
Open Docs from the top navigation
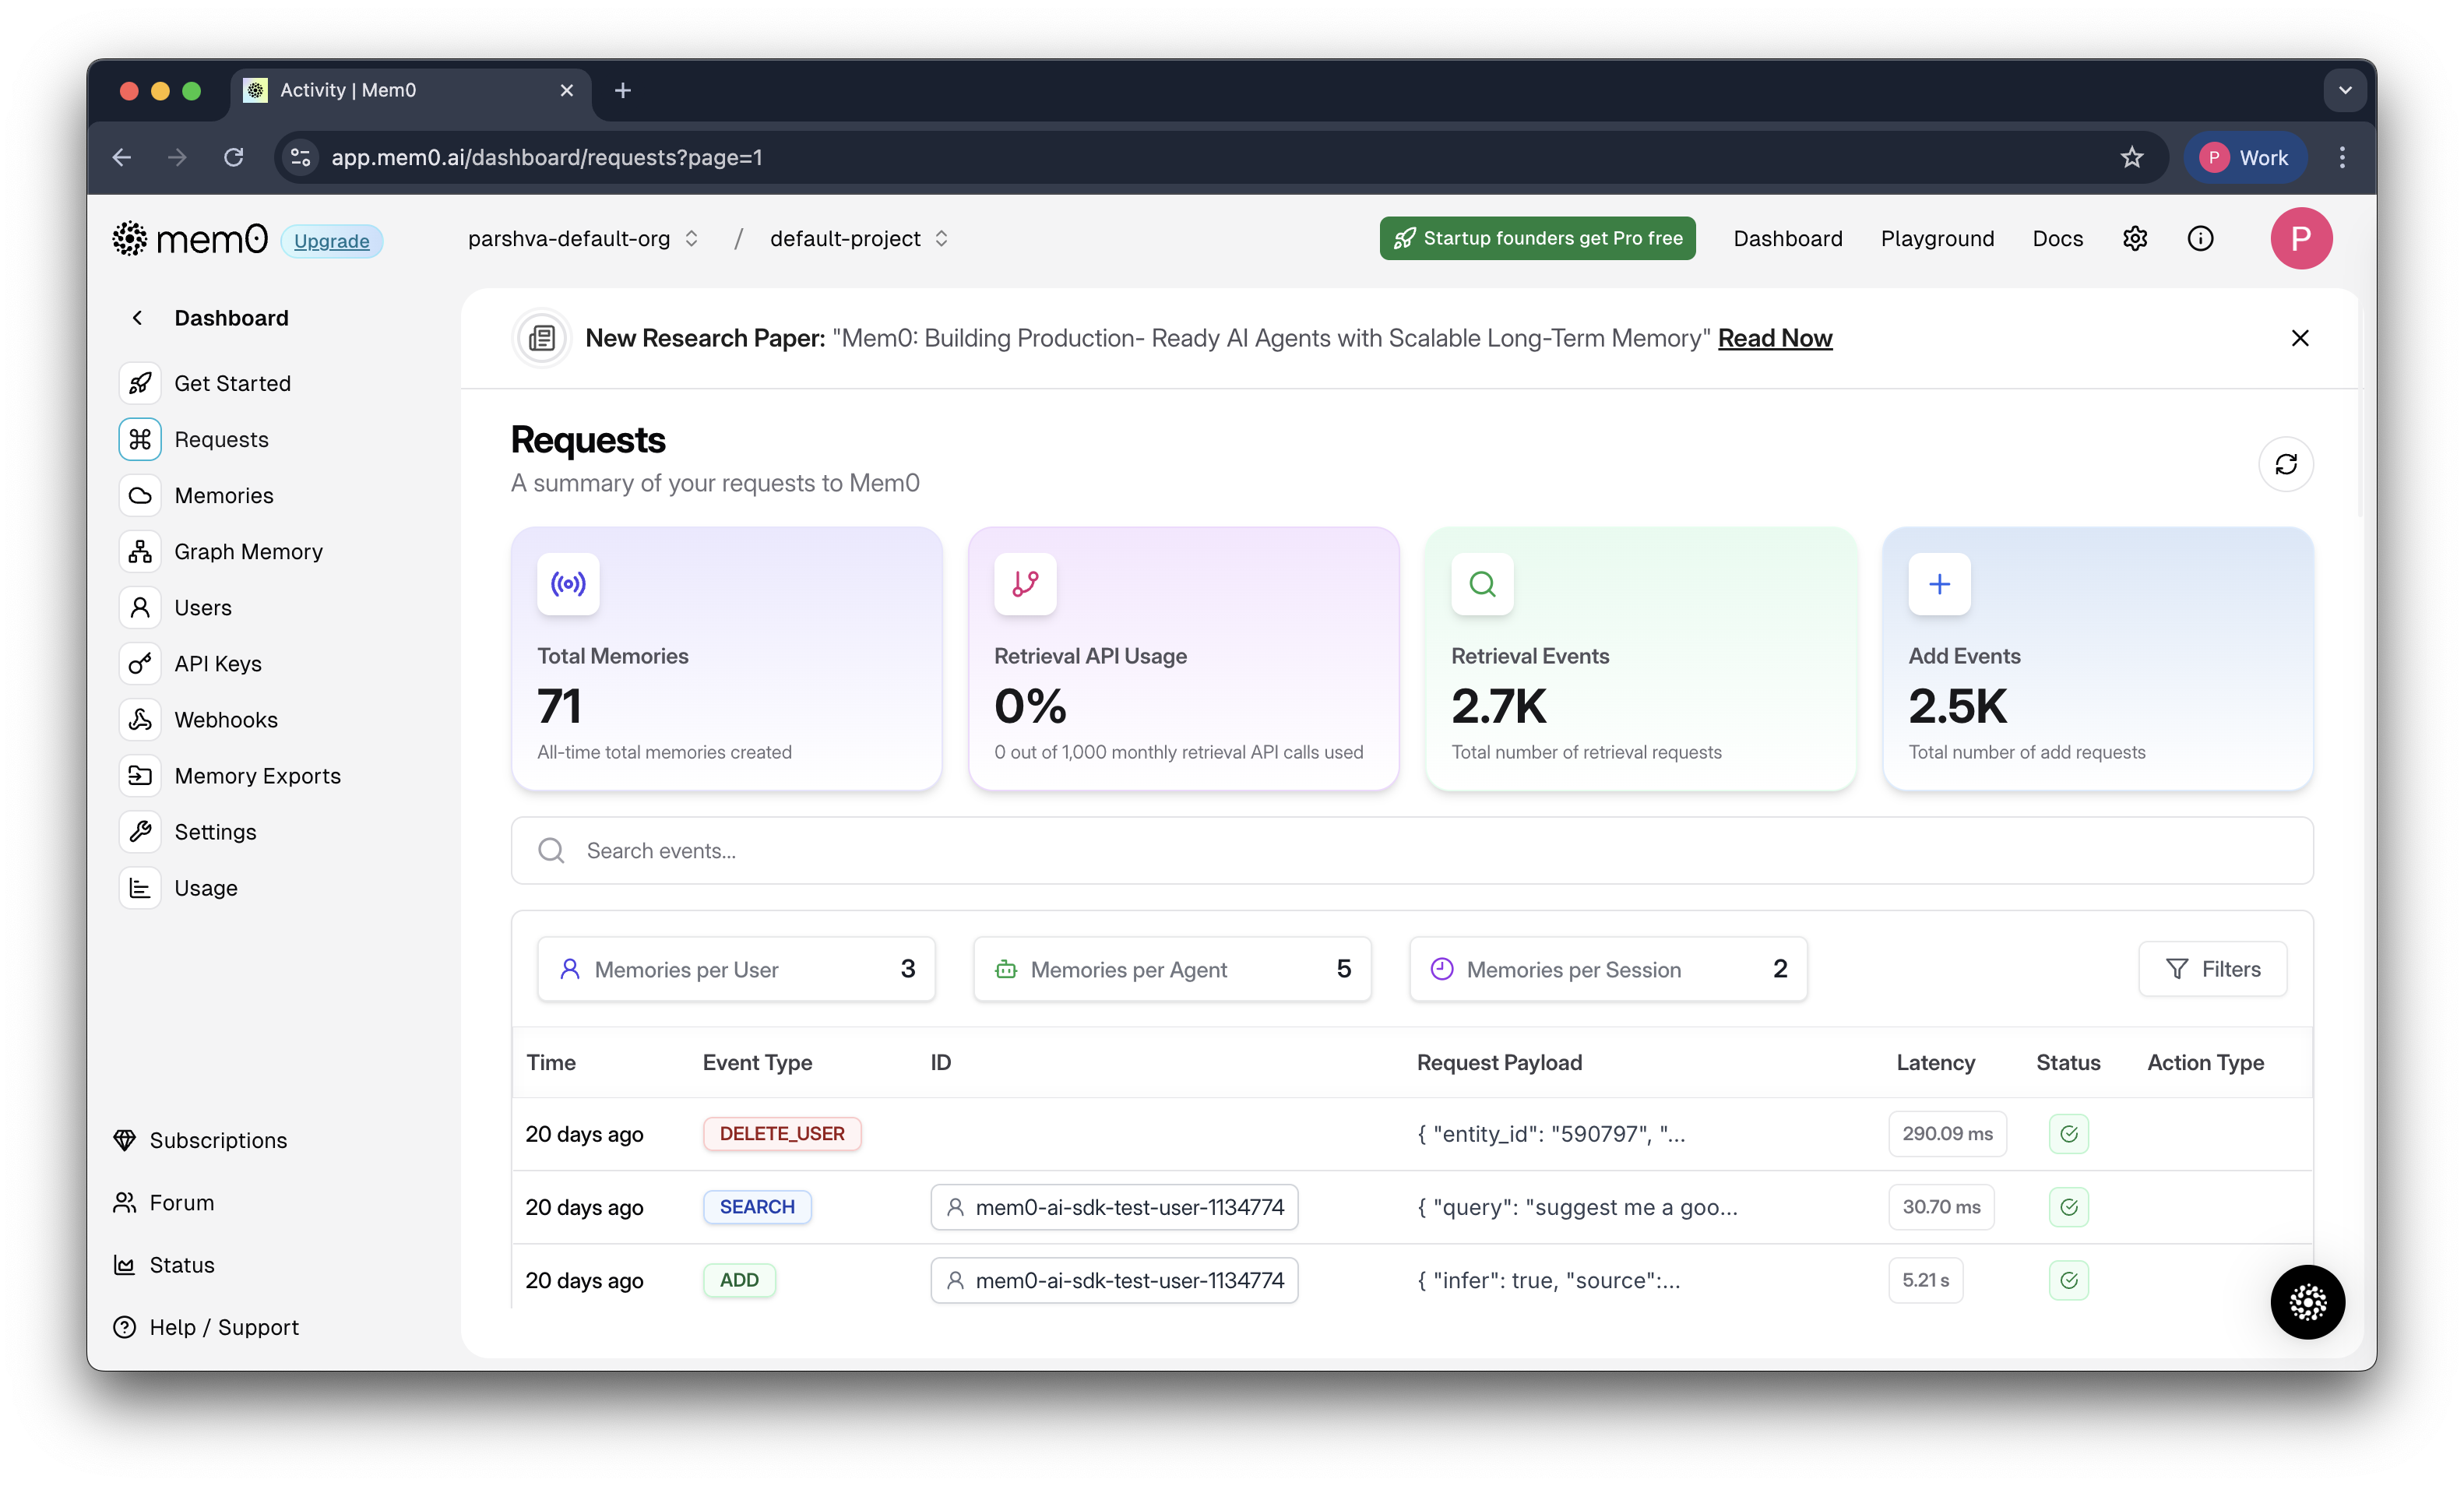2057,239
